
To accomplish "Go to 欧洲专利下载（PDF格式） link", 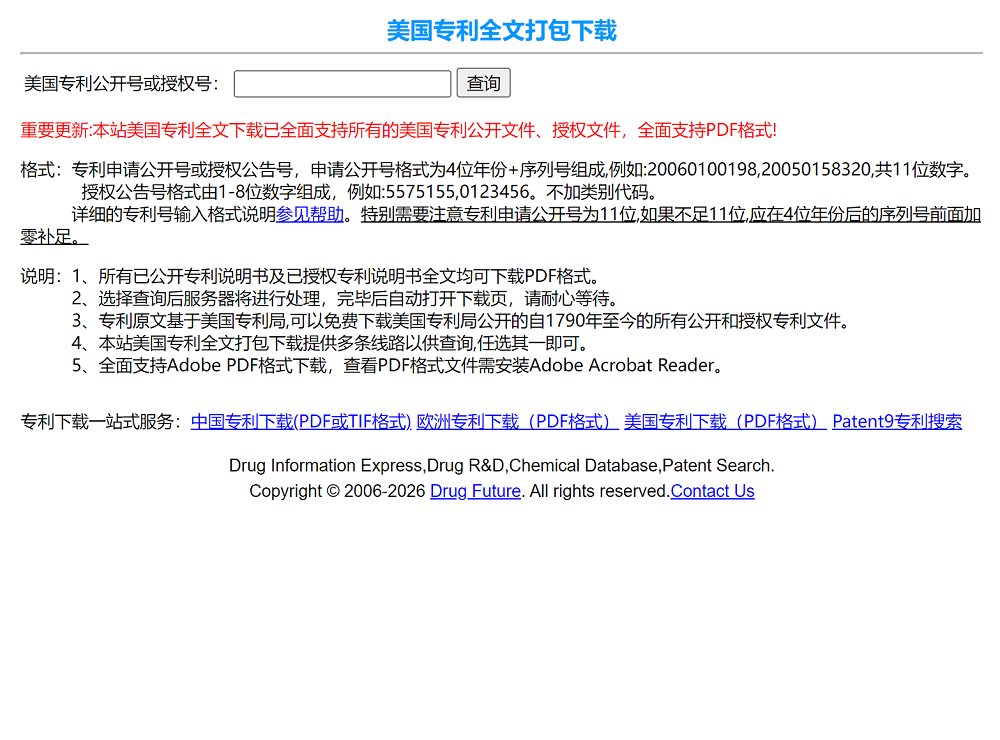I will [x=517, y=422].
